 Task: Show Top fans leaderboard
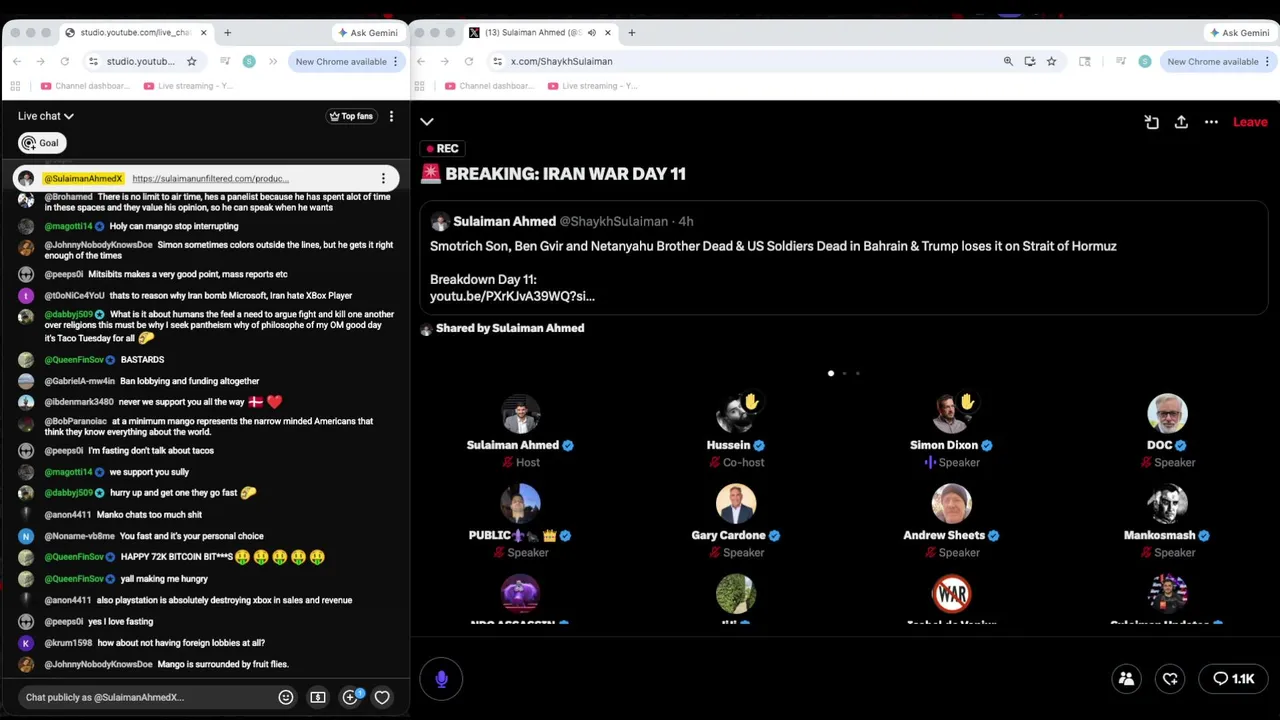(x=351, y=116)
